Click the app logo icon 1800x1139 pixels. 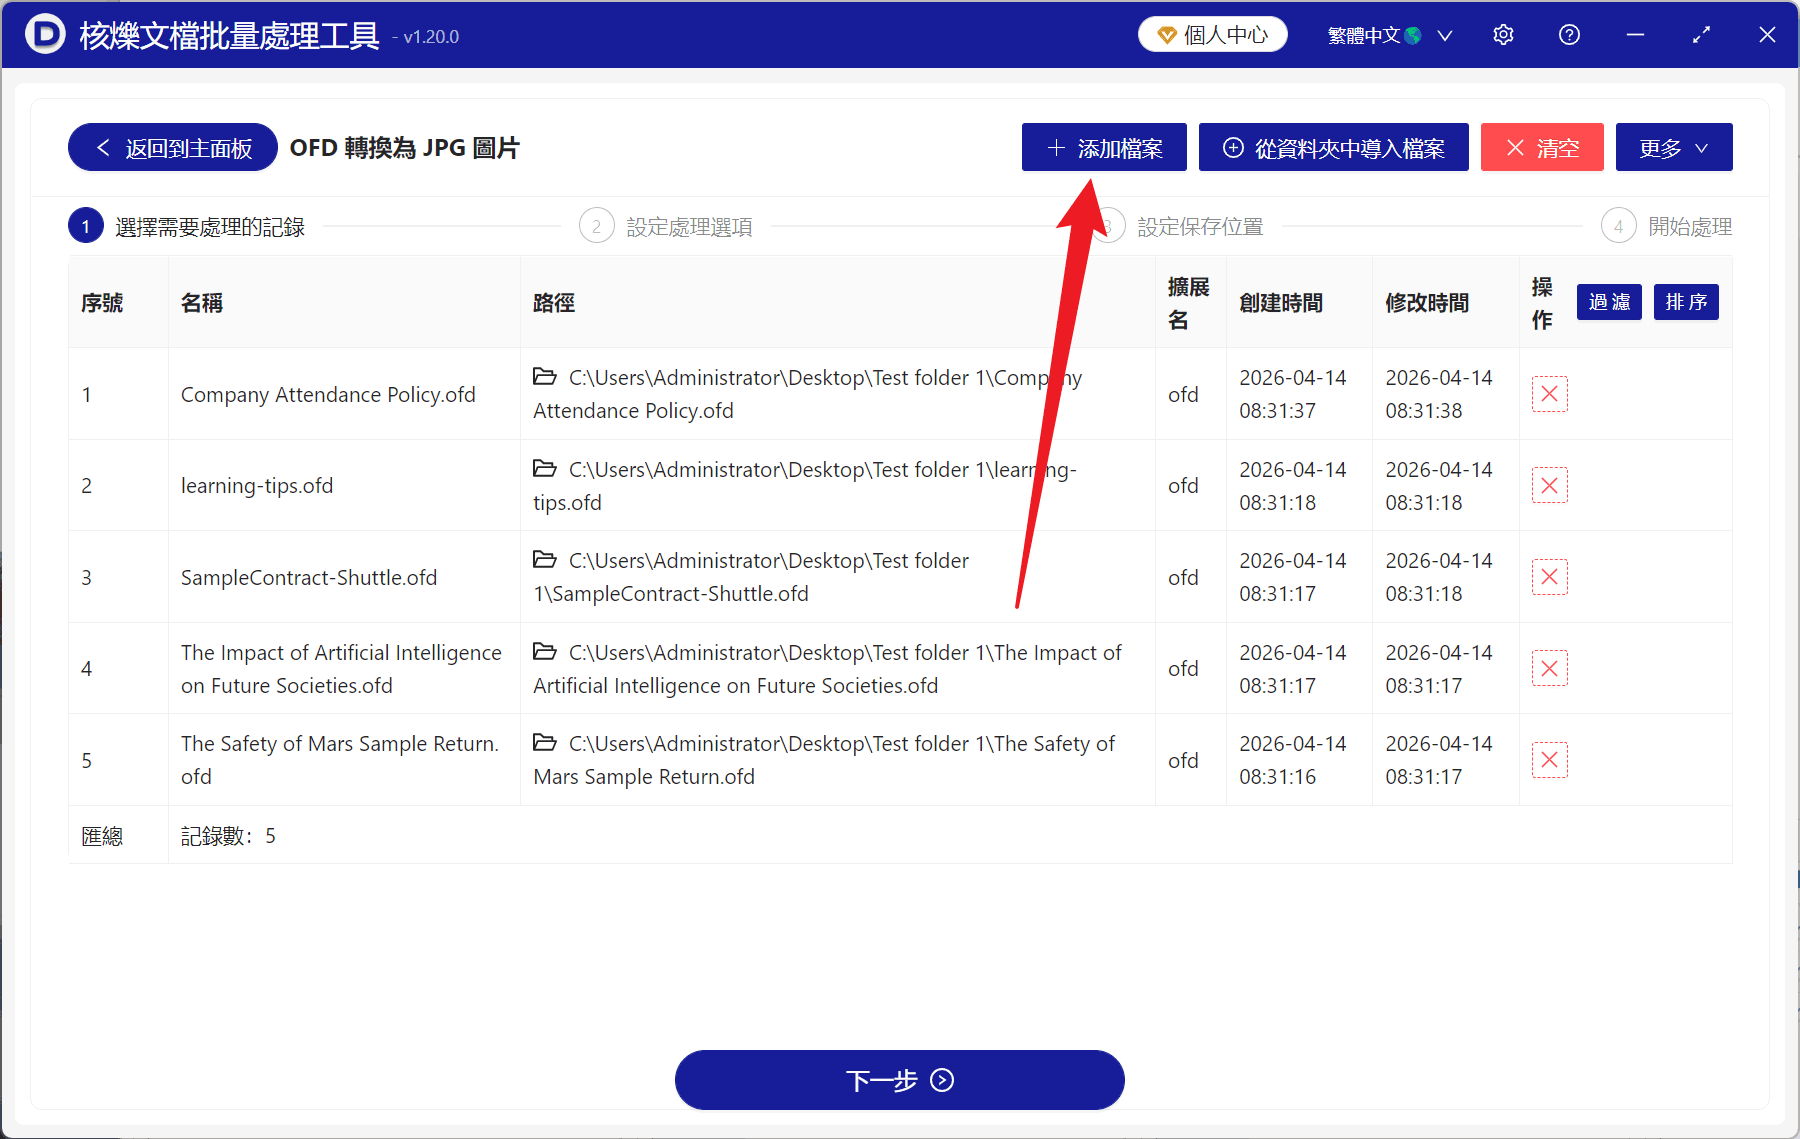tap(44, 34)
